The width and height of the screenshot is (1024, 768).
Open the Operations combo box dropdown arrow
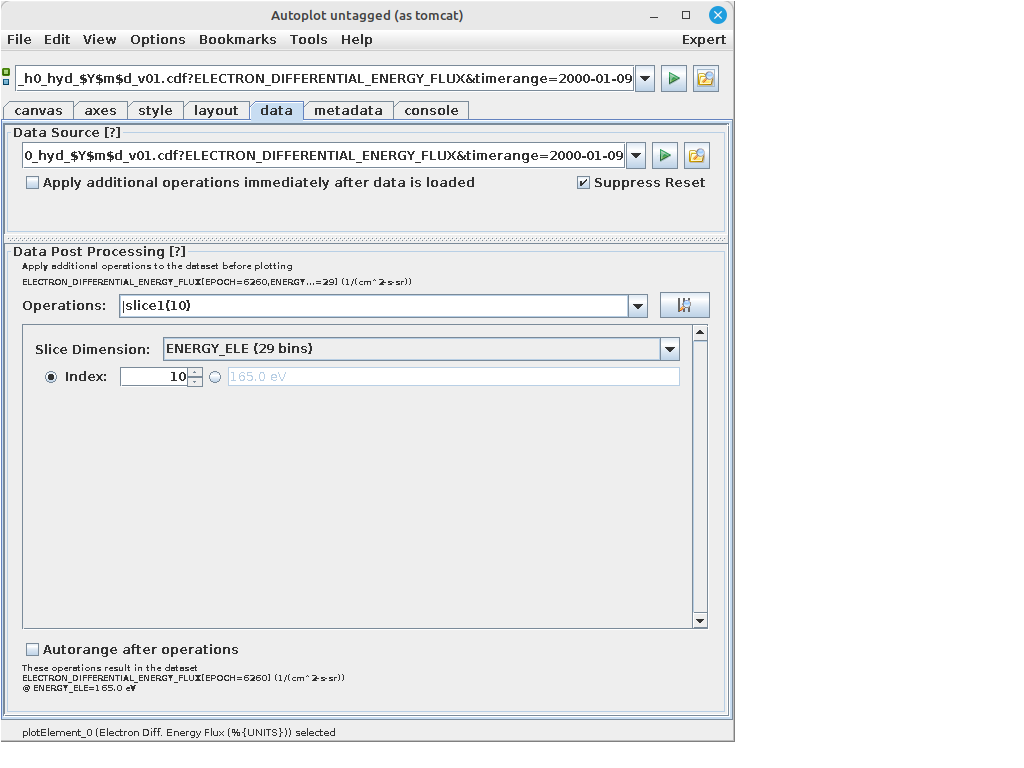(x=638, y=306)
